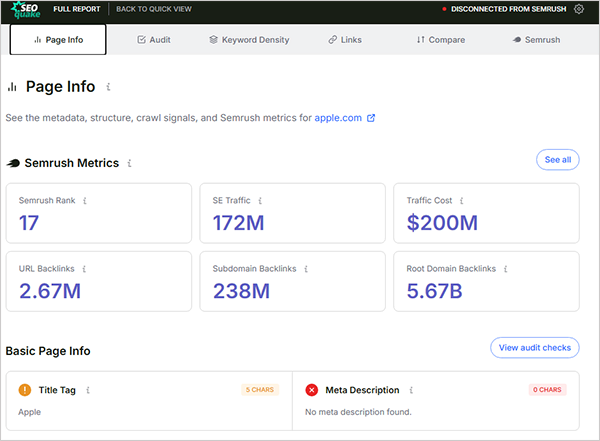Open the Audit tab
The width and height of the screenshot is (600, 441).
point(154,40)
